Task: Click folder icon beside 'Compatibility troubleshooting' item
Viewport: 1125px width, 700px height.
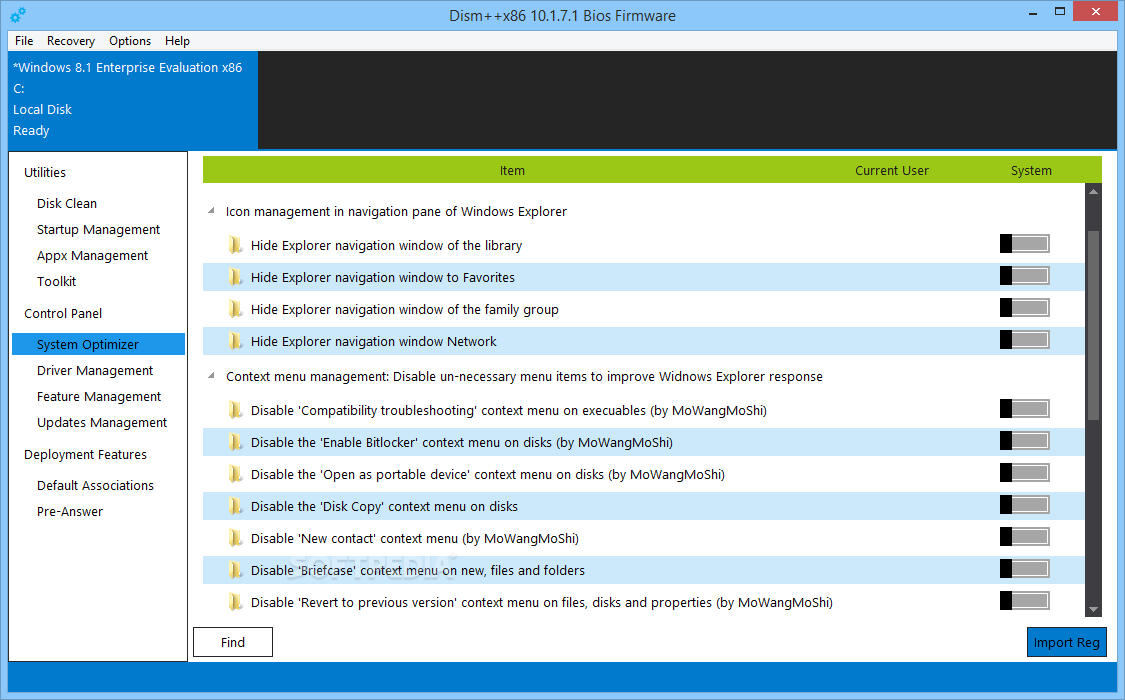Action: (x=235, y=410)
